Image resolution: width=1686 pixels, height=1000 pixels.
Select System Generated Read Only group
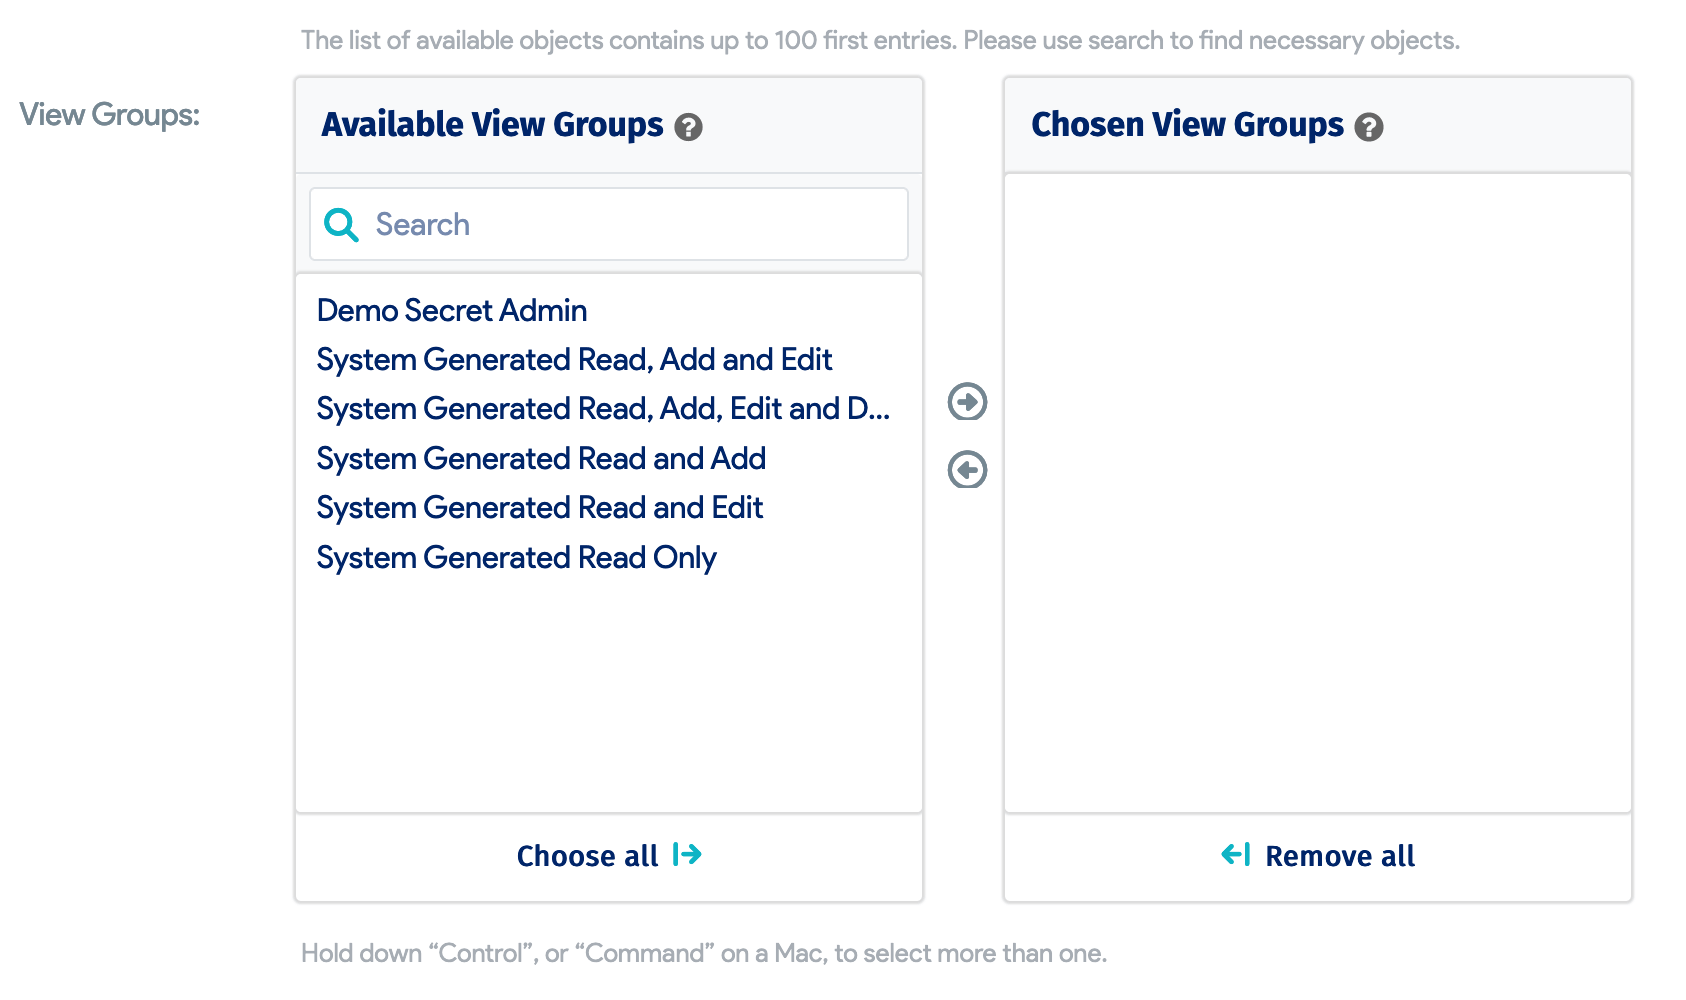516,558
